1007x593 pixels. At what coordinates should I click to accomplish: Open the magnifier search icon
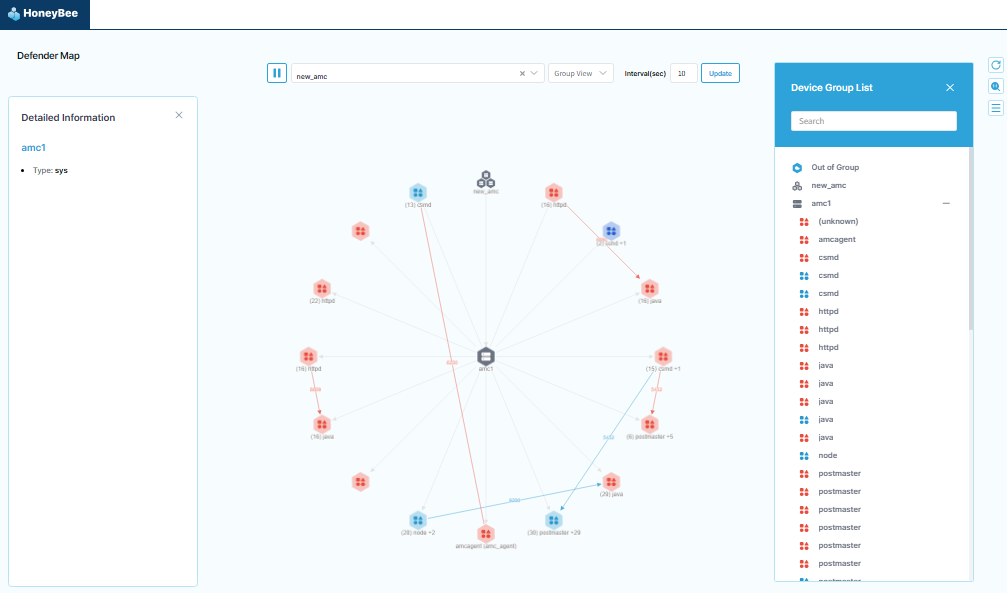[995, 86]
